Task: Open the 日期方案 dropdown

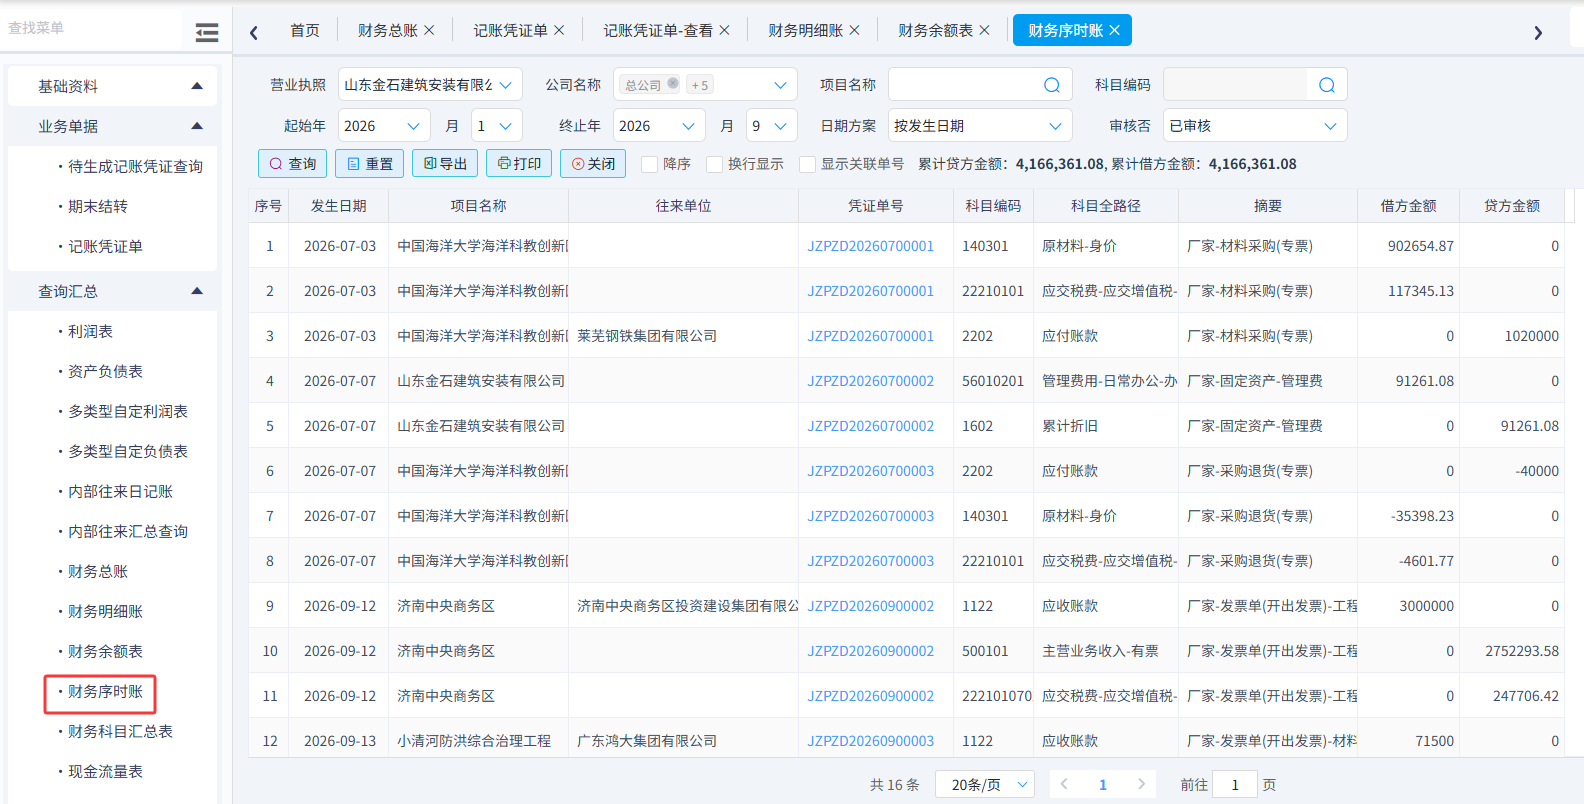Action: 980,126
